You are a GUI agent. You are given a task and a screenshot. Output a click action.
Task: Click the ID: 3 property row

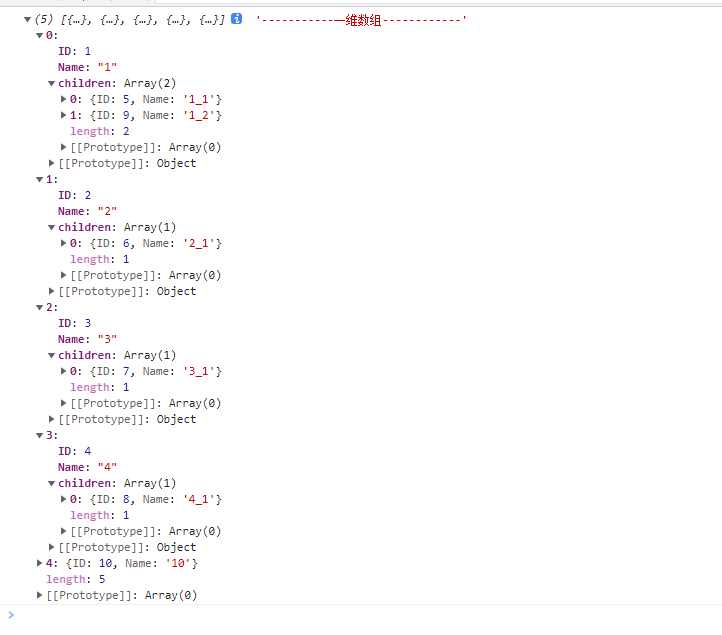click(74, 323)
